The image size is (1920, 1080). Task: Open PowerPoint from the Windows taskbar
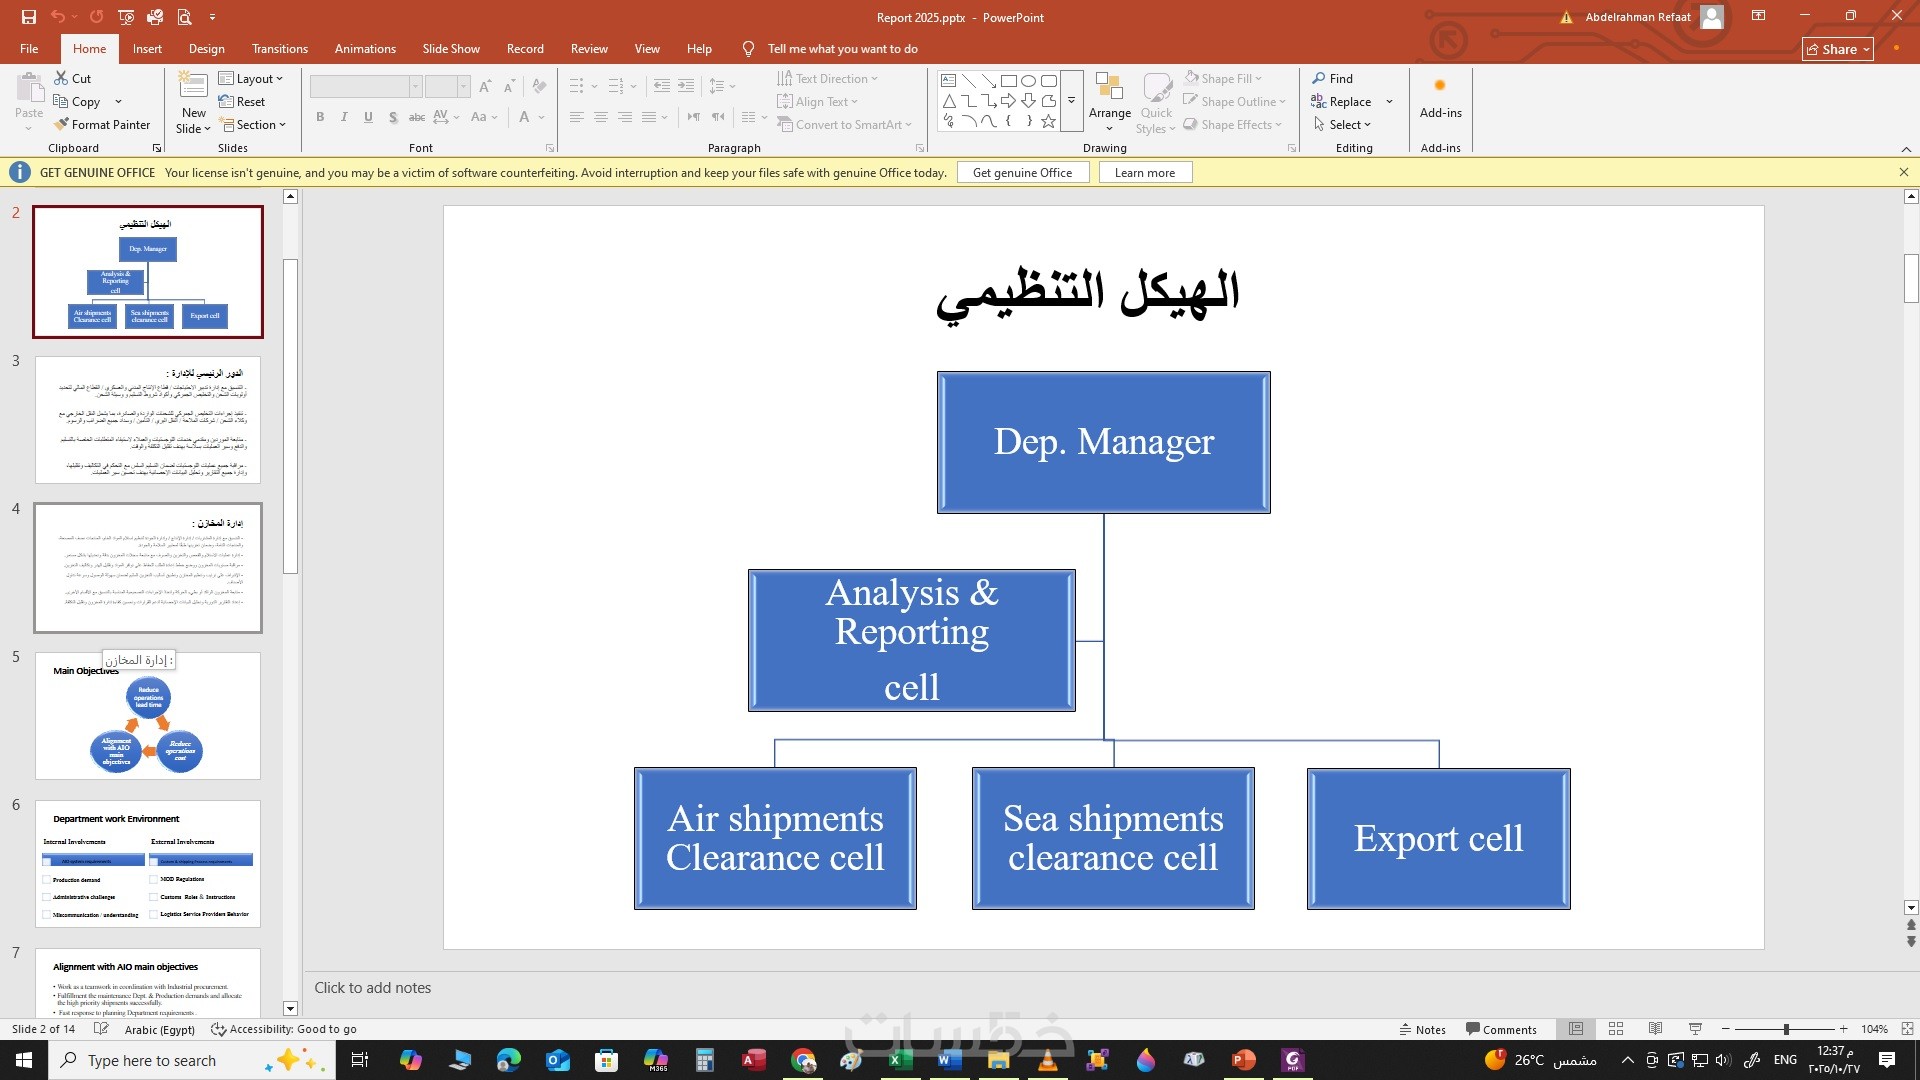click(1243, 1060)
